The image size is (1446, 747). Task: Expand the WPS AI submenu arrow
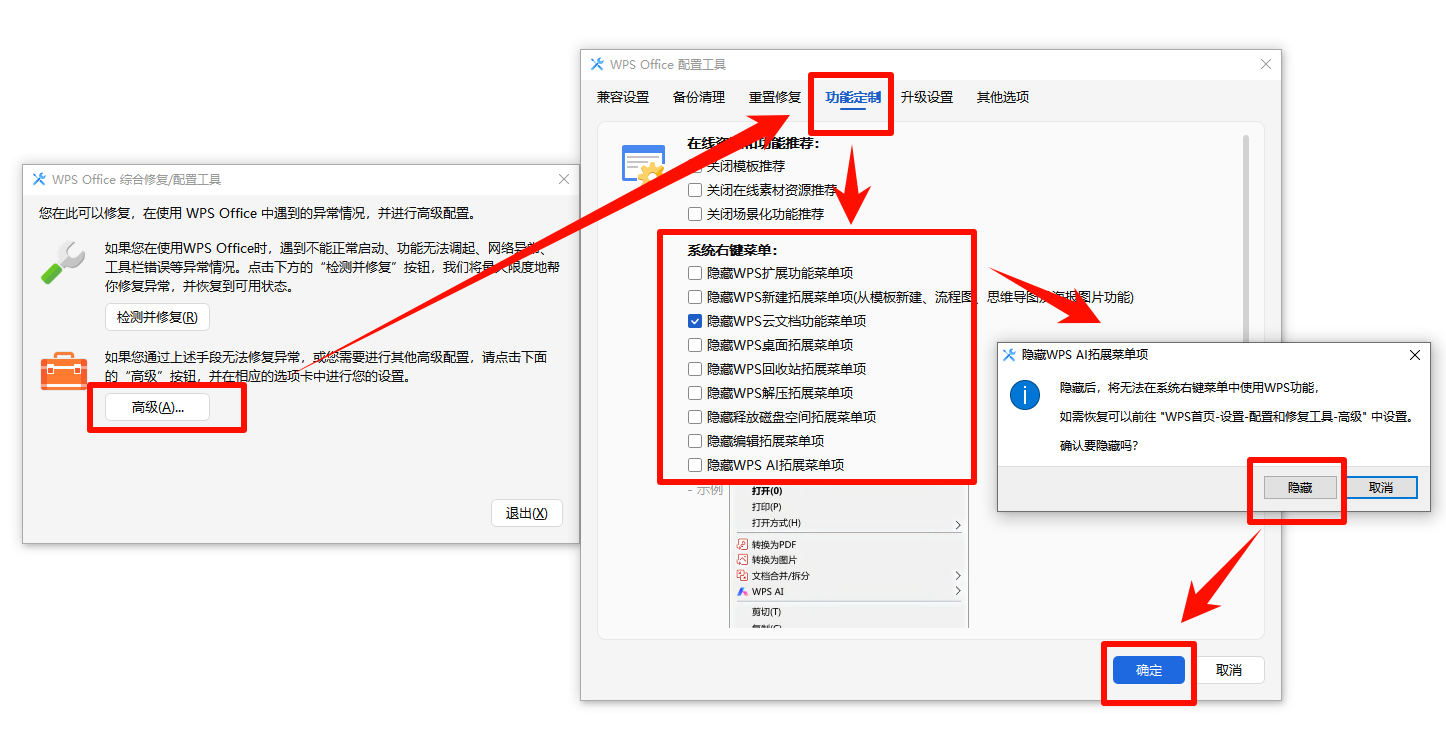pyautogui.click(x=958, y=591)
